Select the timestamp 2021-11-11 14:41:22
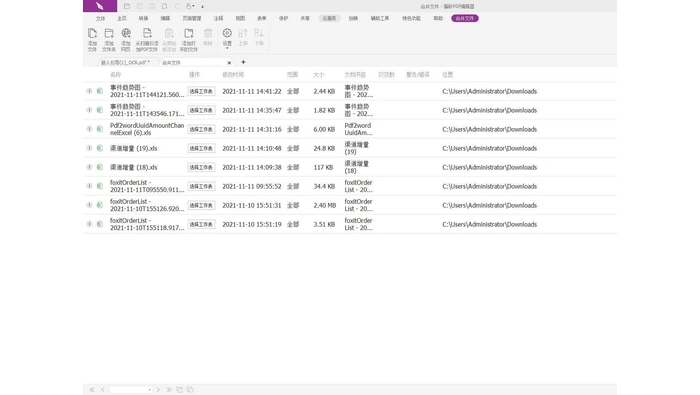 [x=252, y=91]
